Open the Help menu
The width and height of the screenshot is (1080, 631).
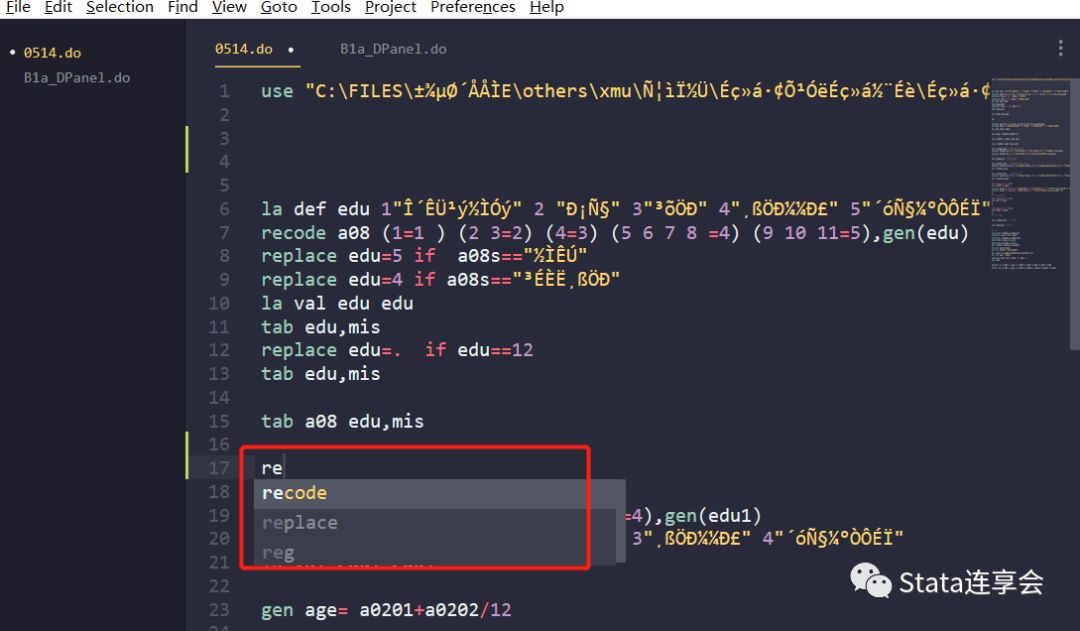tap(546, 8)
